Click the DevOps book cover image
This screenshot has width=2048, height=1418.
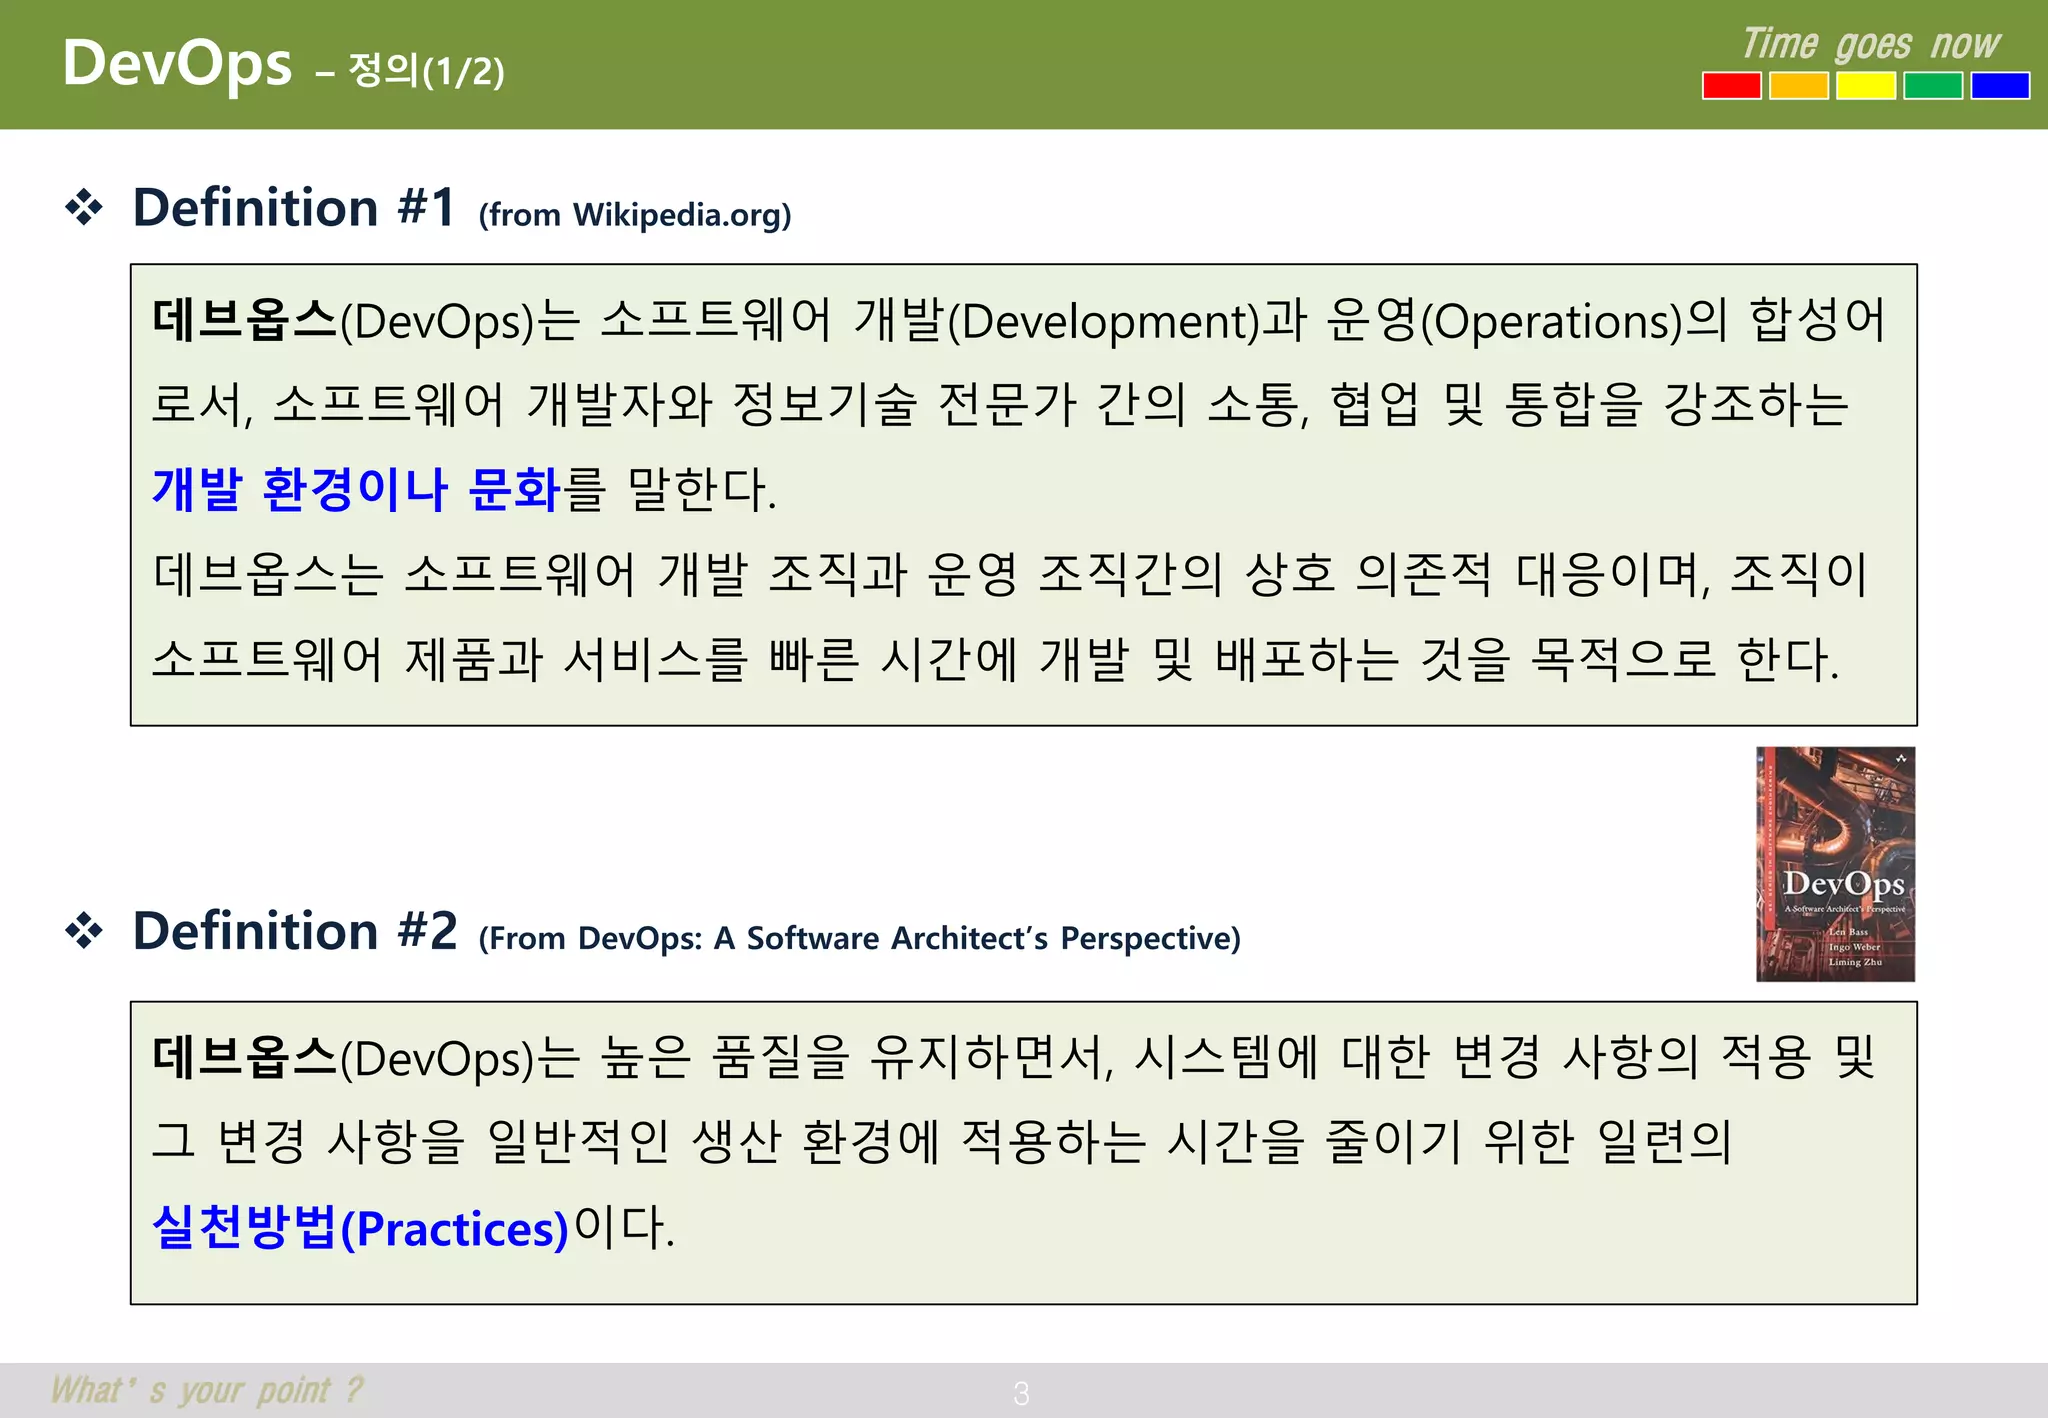(x=1835, y=864)
